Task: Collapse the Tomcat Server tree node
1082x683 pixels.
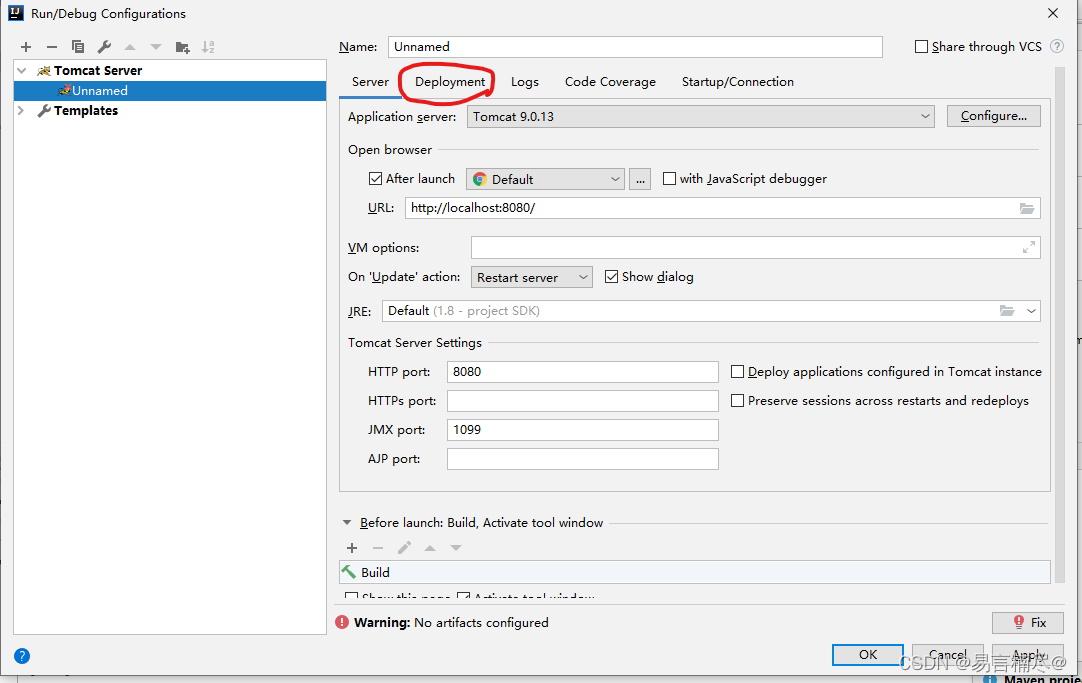Action: click(x=22, y=70)
